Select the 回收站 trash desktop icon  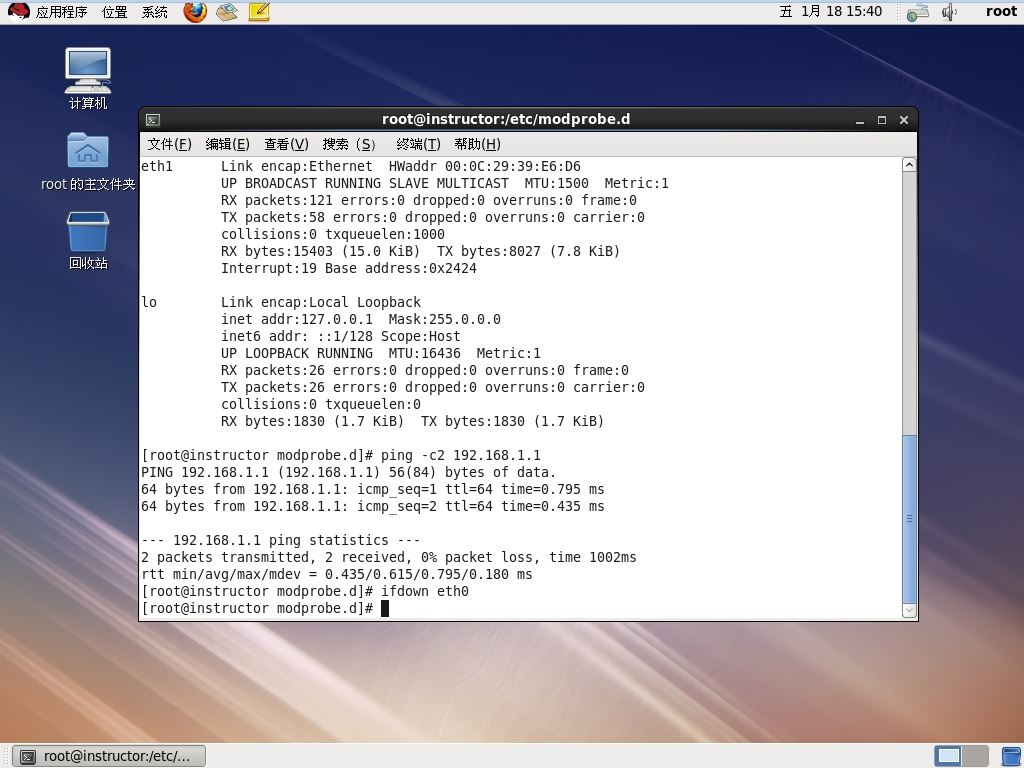click(x=88, y=240)
